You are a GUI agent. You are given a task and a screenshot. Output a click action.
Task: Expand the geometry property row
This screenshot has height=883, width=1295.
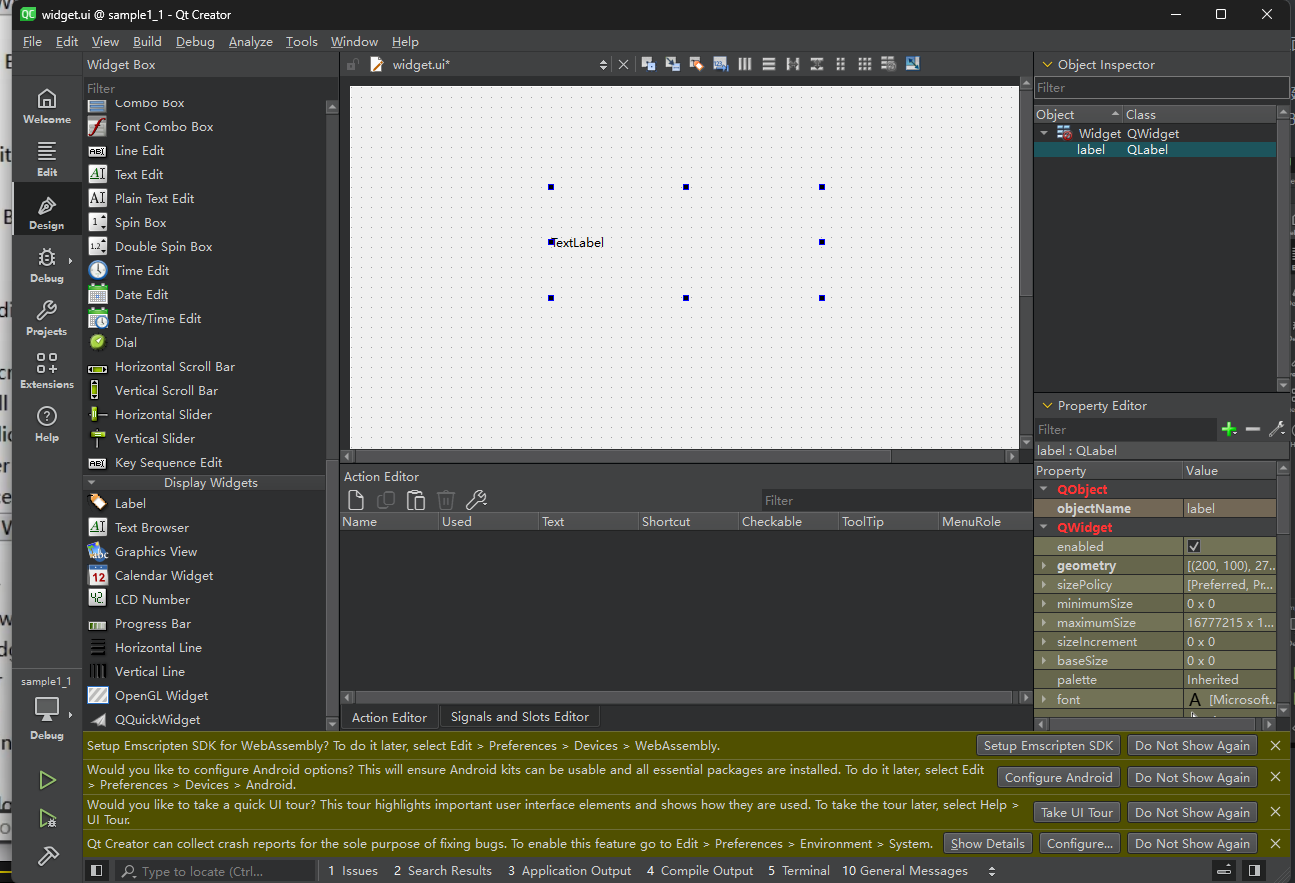pos(1044,566)
